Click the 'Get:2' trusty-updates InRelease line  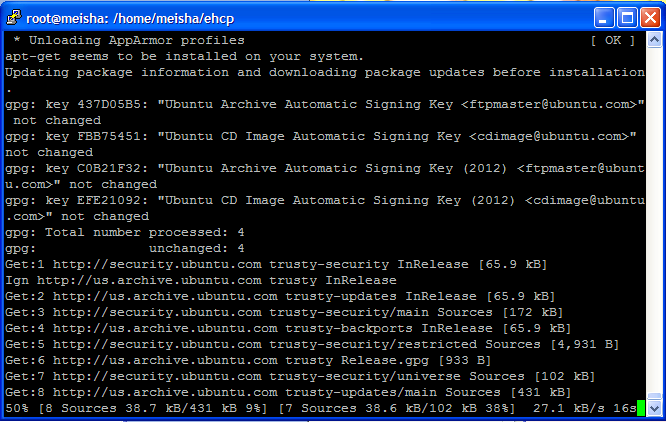point(280,296)
